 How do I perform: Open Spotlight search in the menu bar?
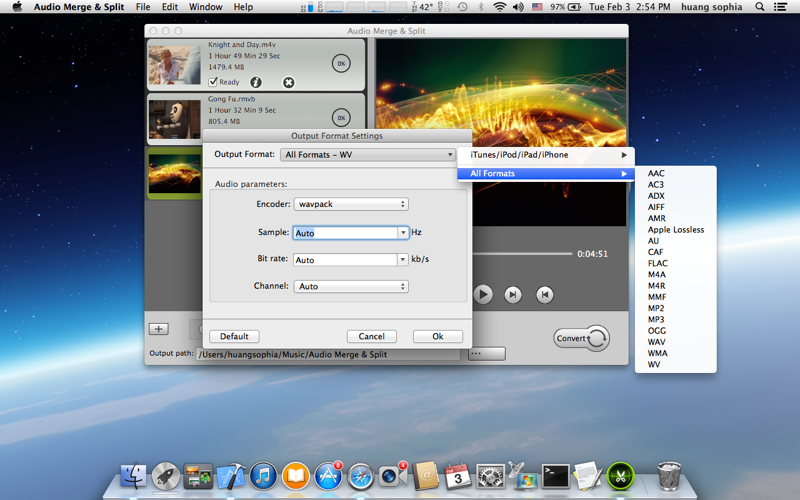pos(760,7)
